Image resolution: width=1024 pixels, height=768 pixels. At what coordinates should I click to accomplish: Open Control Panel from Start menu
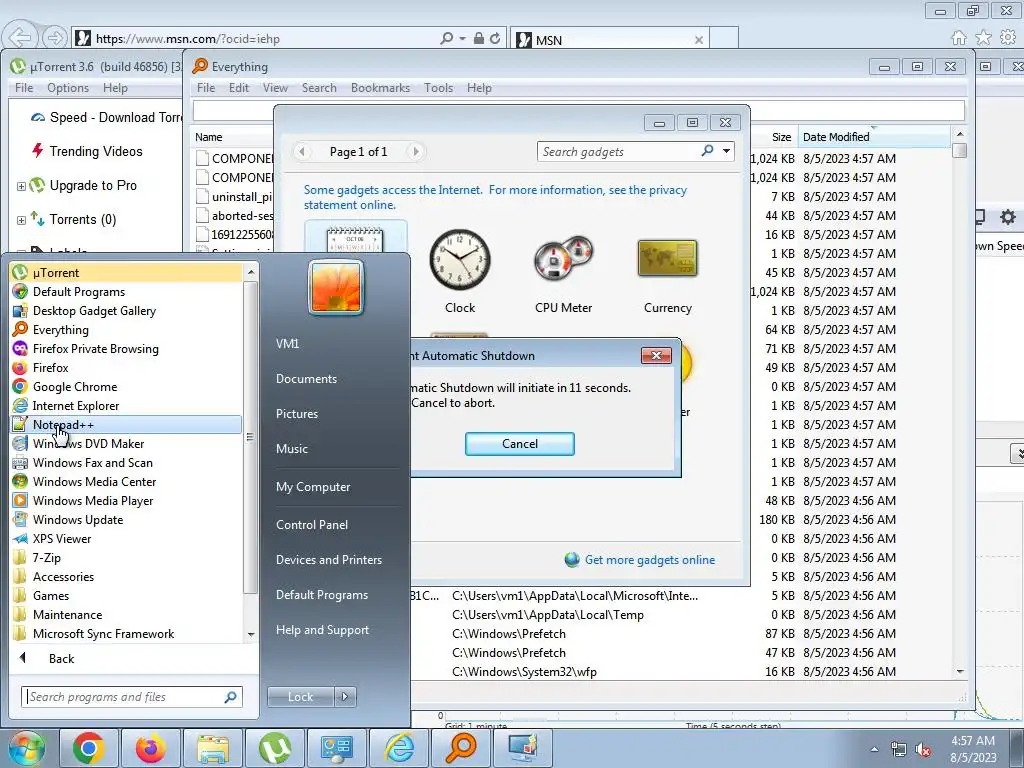pos(312,524)
